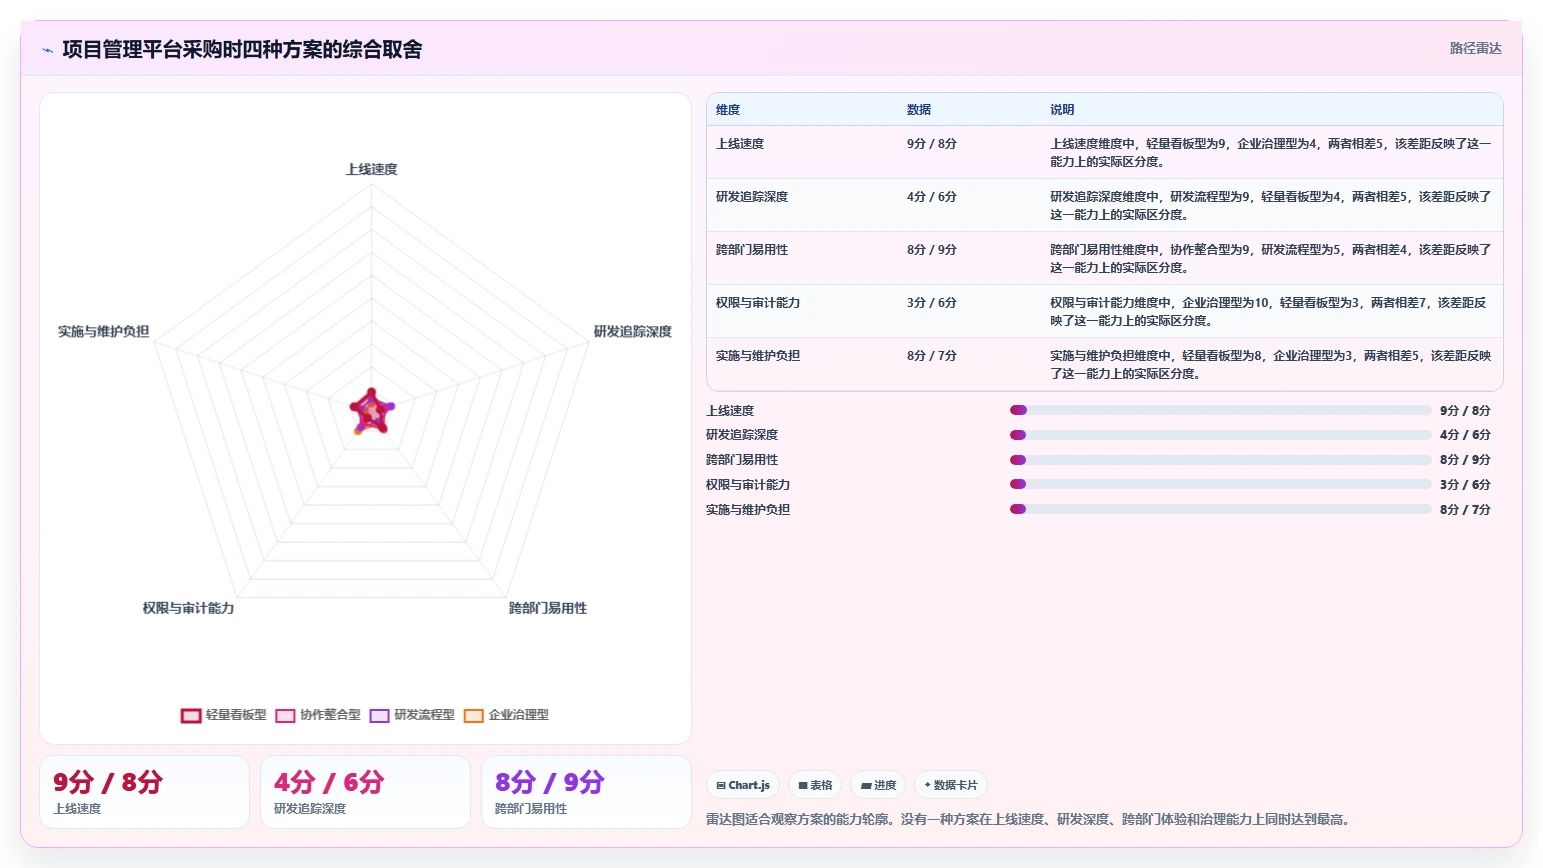Open the 9分 / 8分 上线速度 data card
This screenshot has width=1543, height=868.
[144, 792]
